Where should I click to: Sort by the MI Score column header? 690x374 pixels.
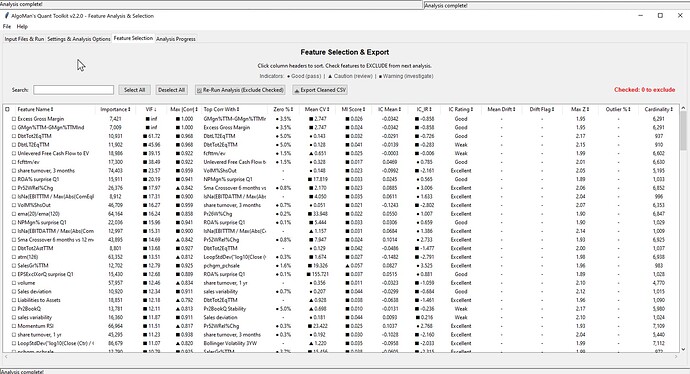pyautogui.click(x=353, y=109)
